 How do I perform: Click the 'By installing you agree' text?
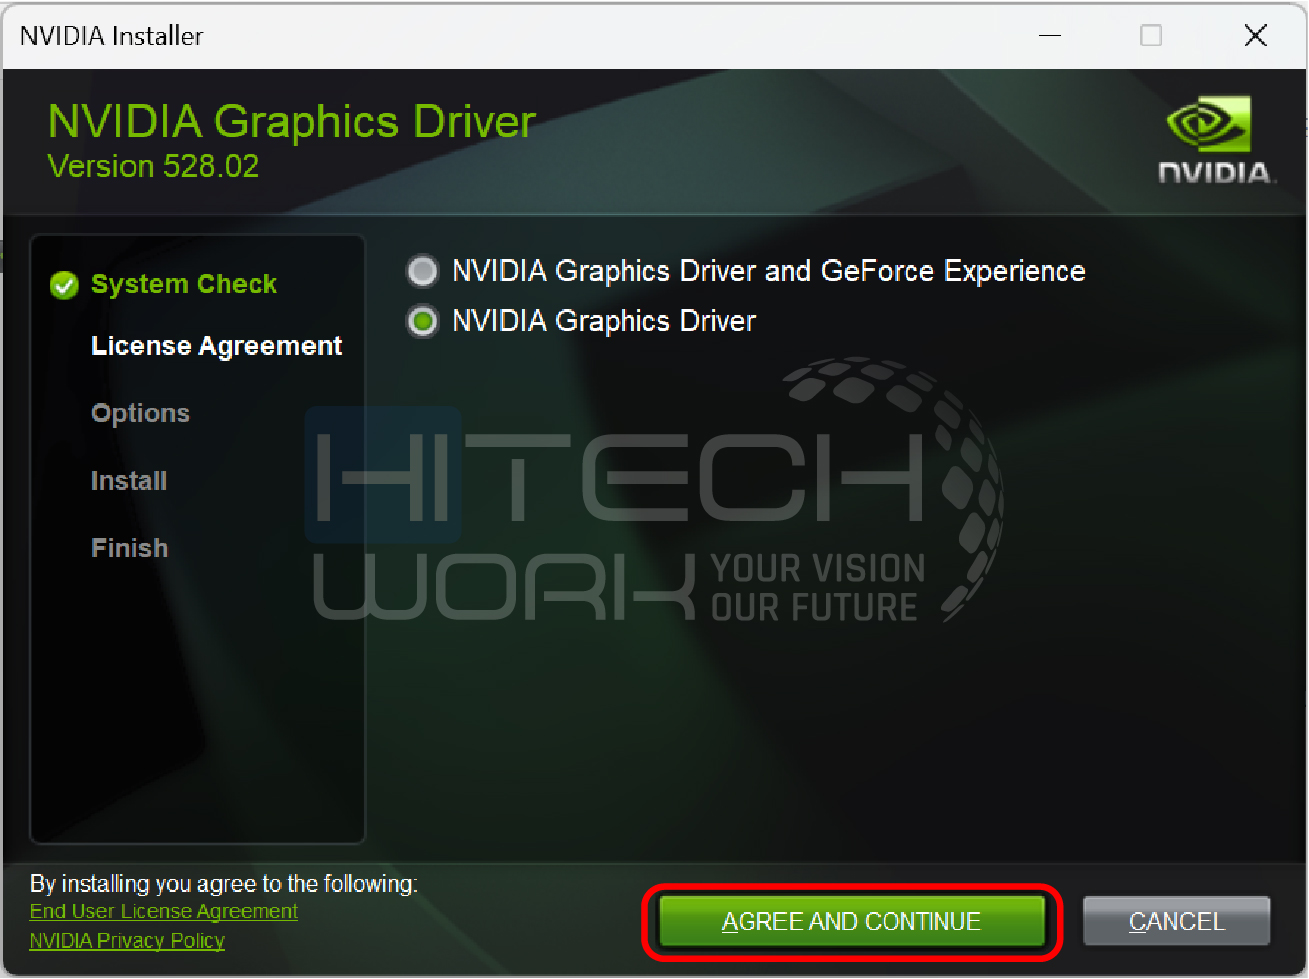pos(224,884)
